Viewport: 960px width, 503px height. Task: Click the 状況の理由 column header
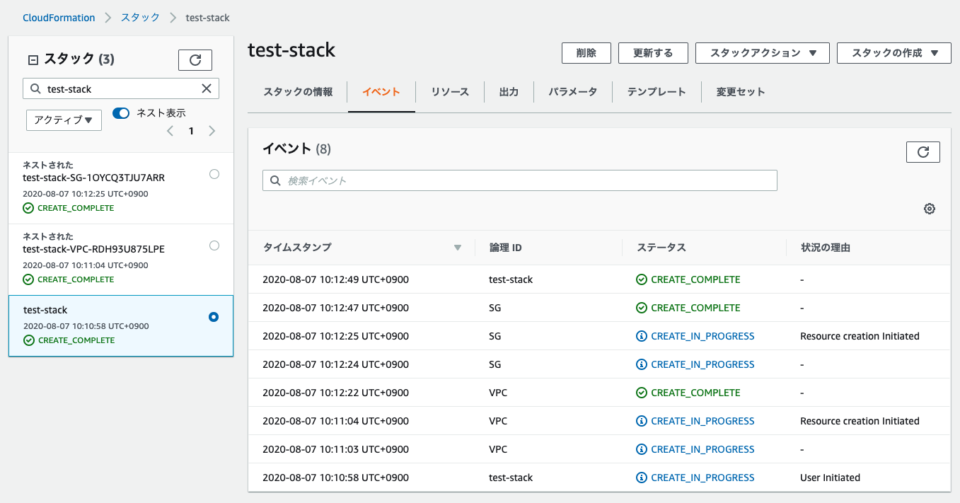(x=825, y=248)
